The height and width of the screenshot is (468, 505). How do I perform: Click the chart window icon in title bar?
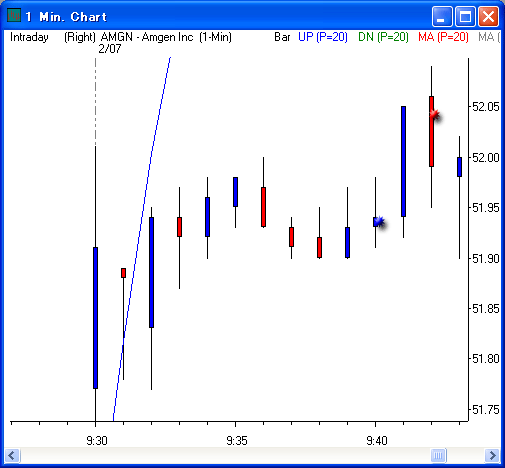[14, 16]
